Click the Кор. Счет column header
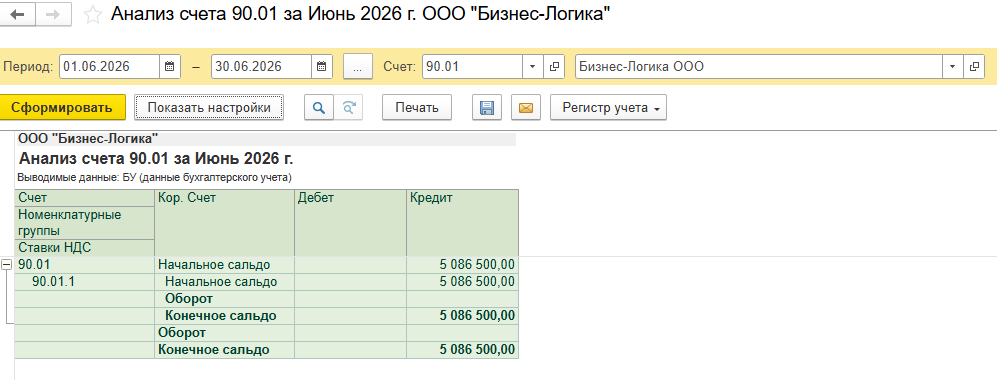This screenshot has height=380, width=997. 224,222
